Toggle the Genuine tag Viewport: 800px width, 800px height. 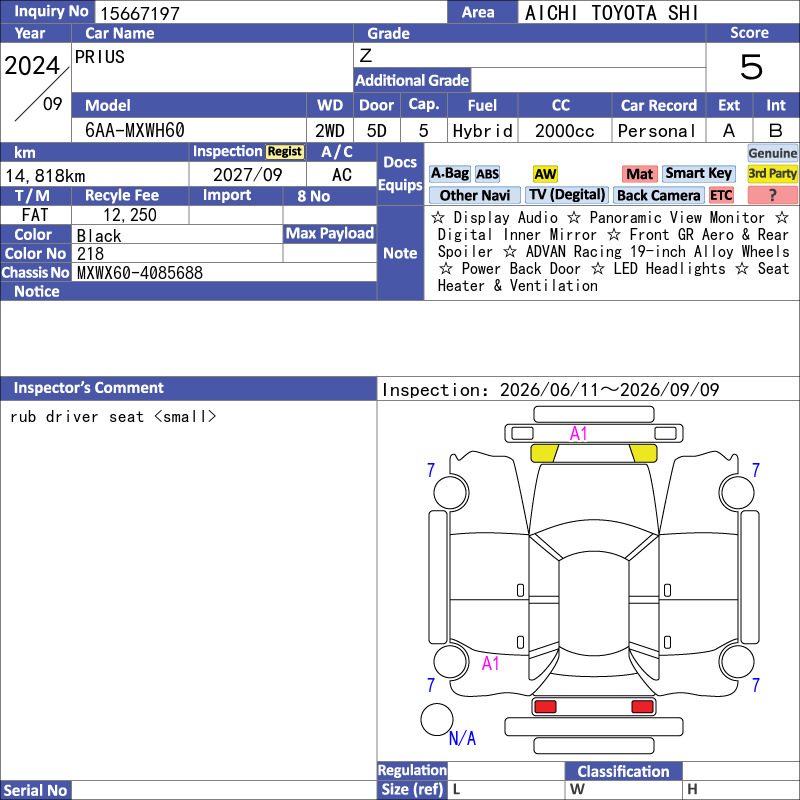(x=772, y=153)
